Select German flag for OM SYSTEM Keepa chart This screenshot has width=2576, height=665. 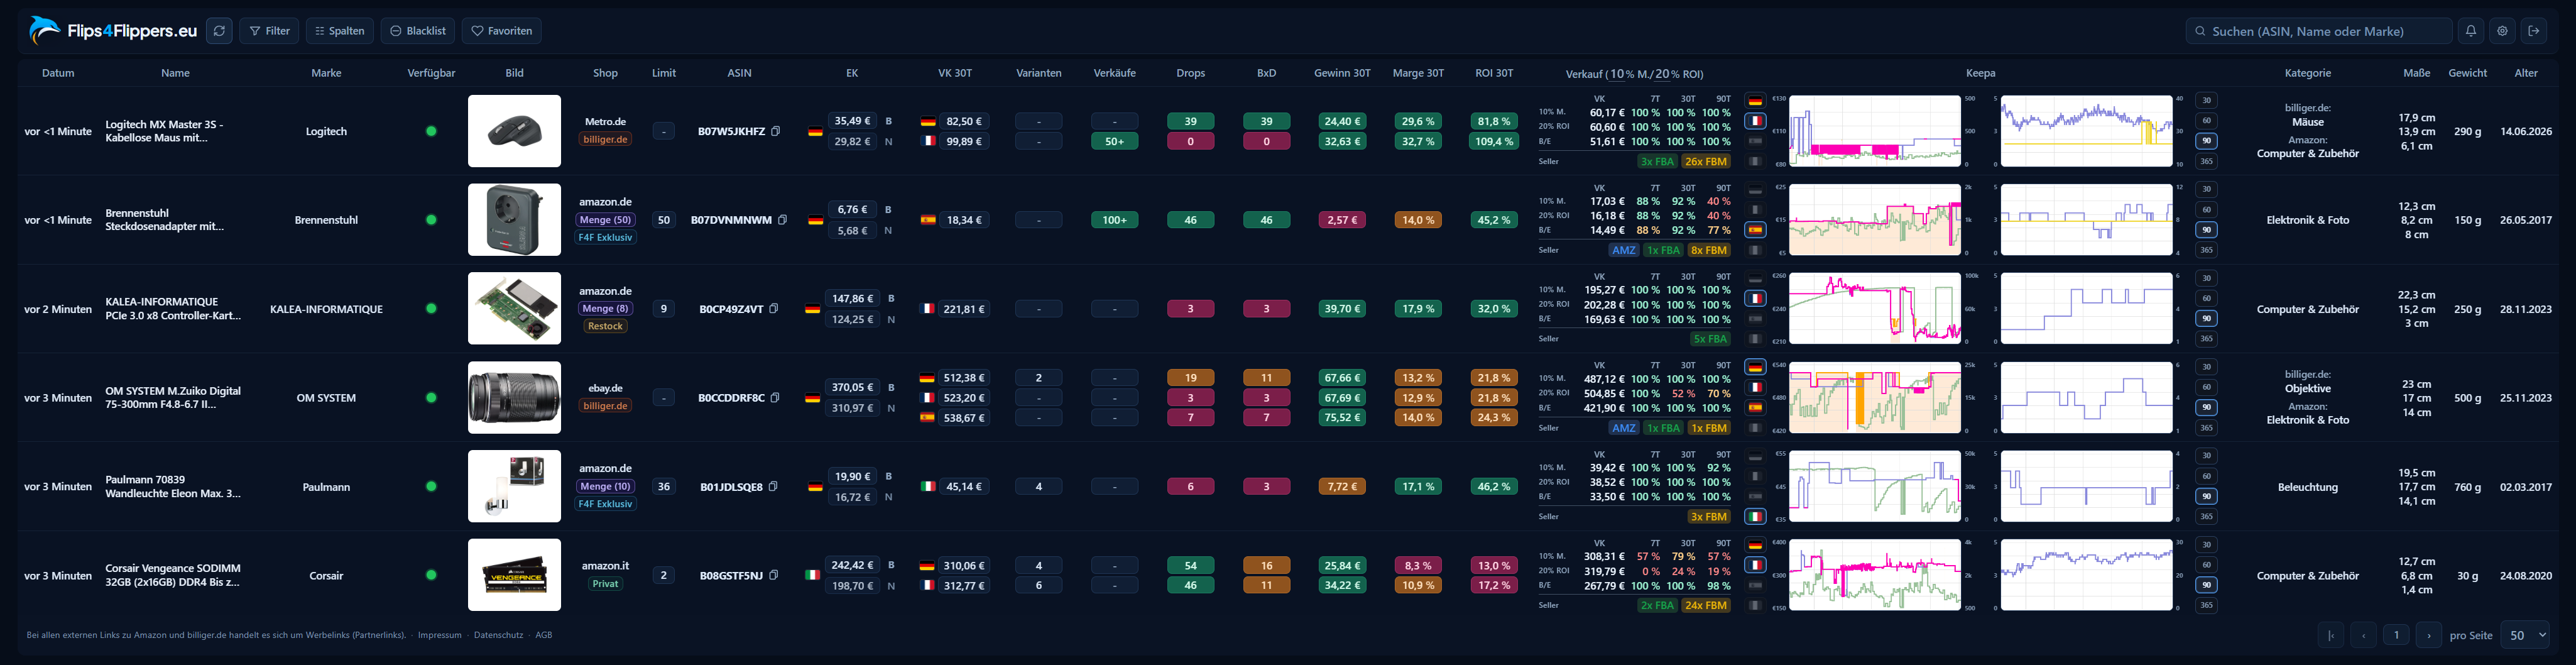pyautogui.click(x=1755, y=367)
